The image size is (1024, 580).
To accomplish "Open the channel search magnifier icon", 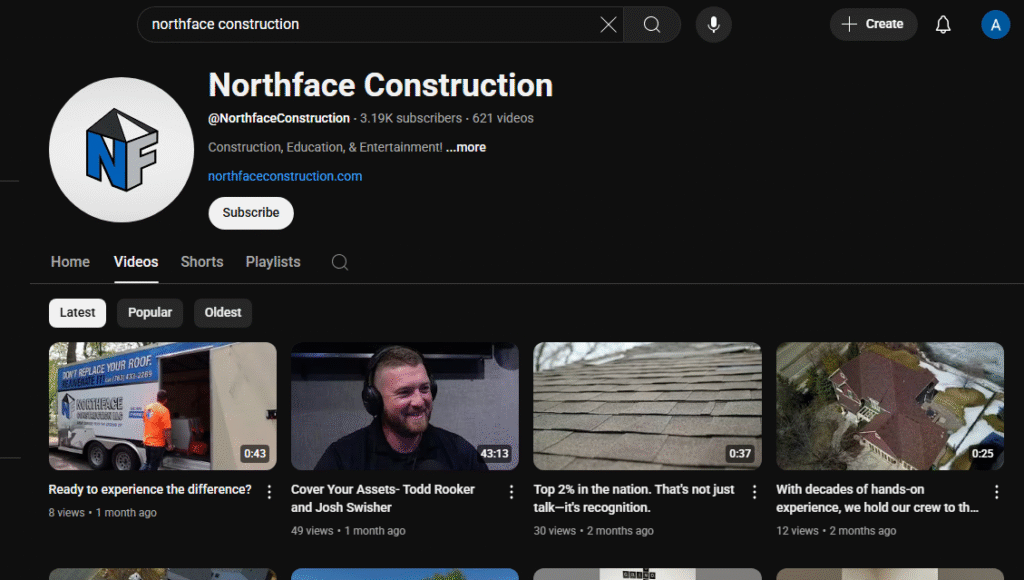I will (x=339, y=262).
